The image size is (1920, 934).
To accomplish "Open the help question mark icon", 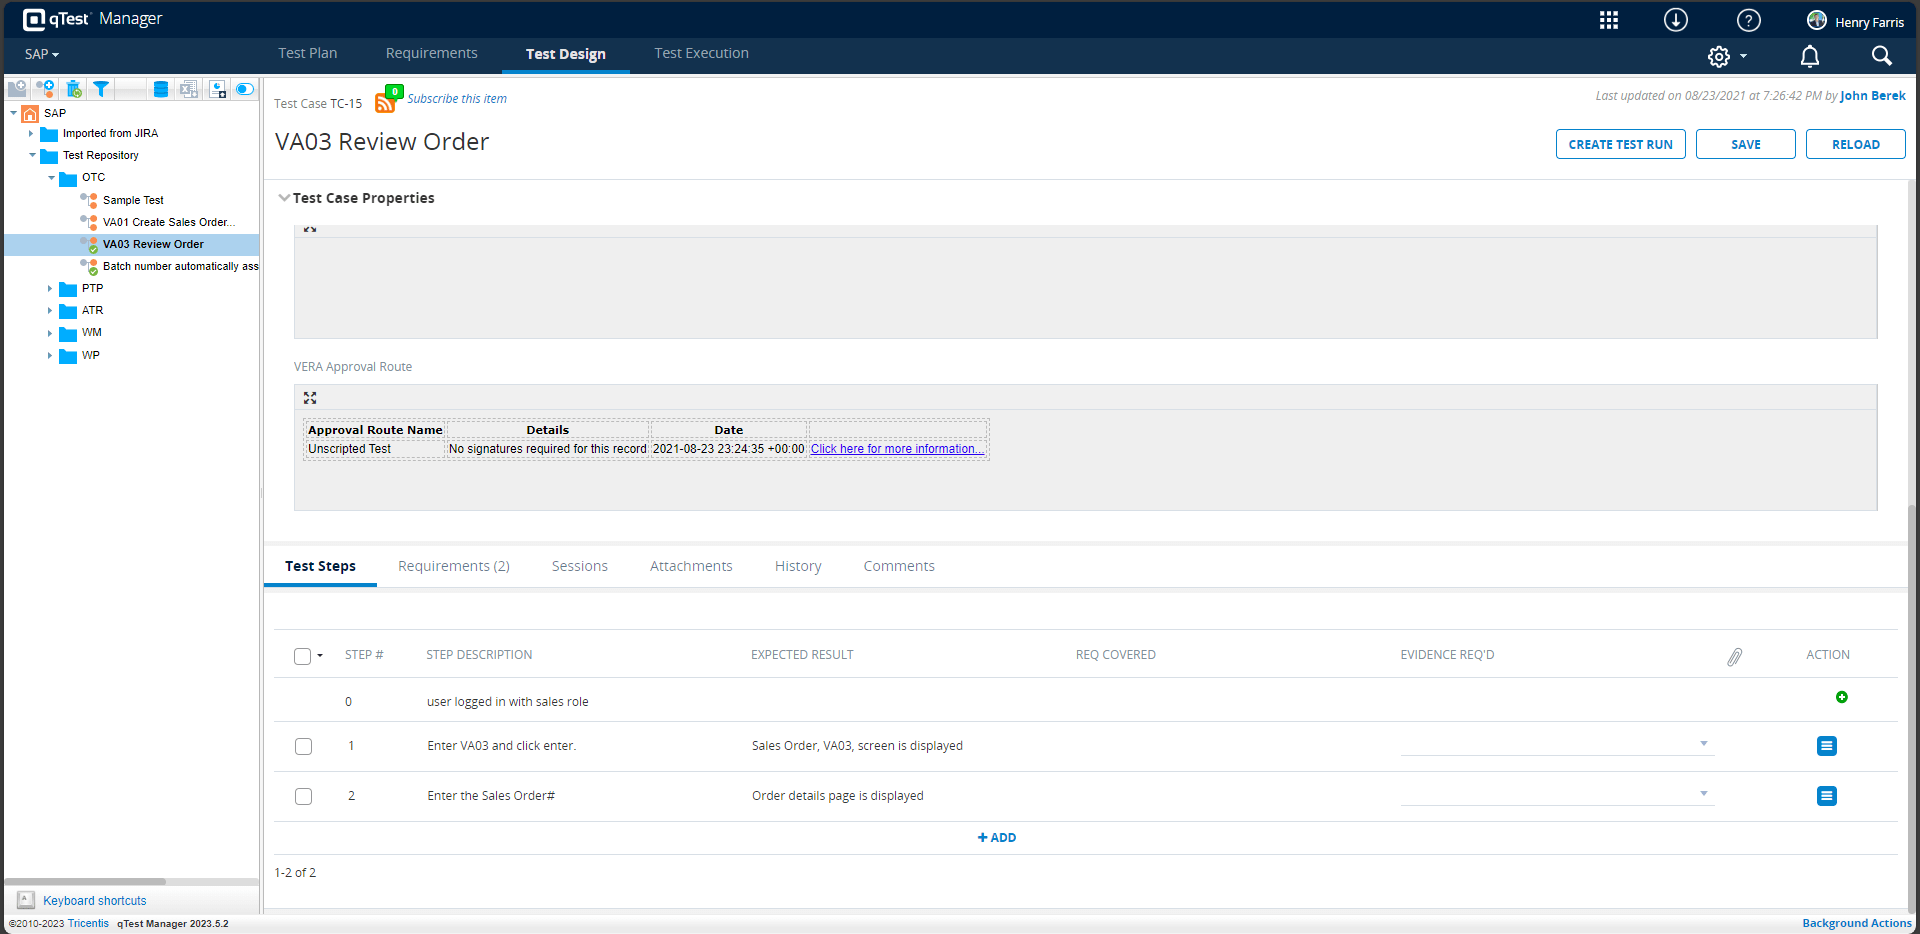I will coord(1748,20).
